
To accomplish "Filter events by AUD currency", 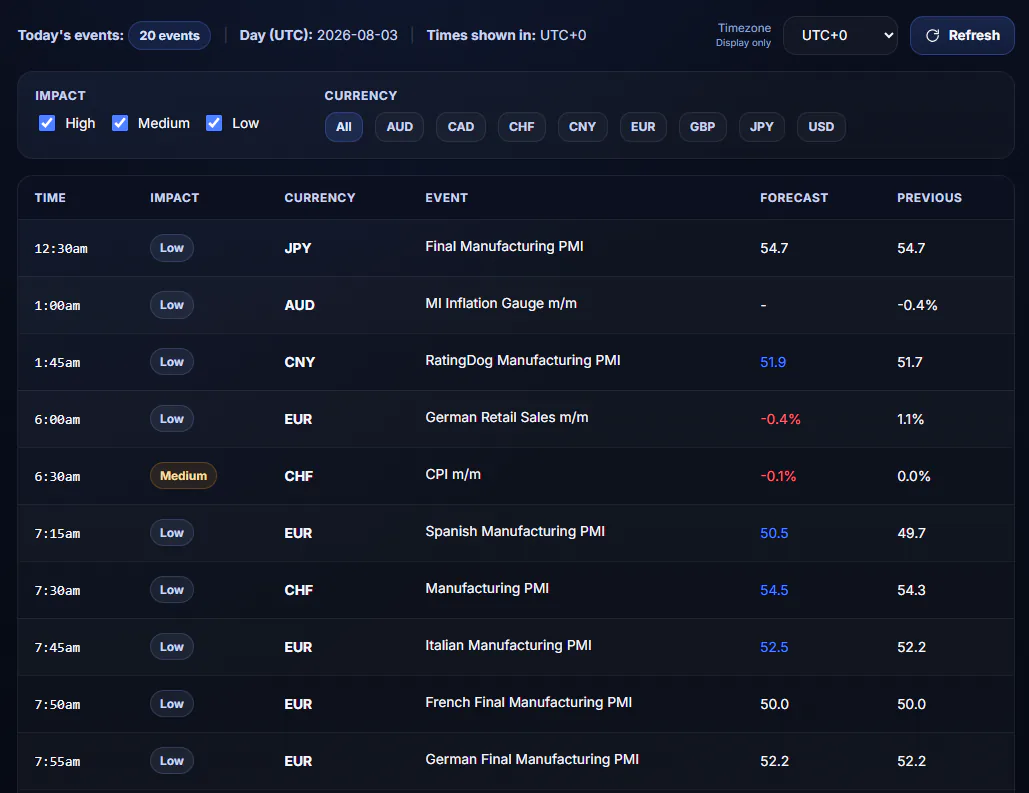I will point(400,127).
